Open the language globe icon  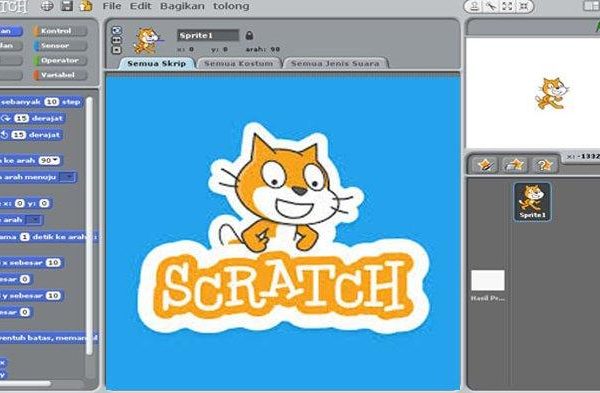(47, 6)
